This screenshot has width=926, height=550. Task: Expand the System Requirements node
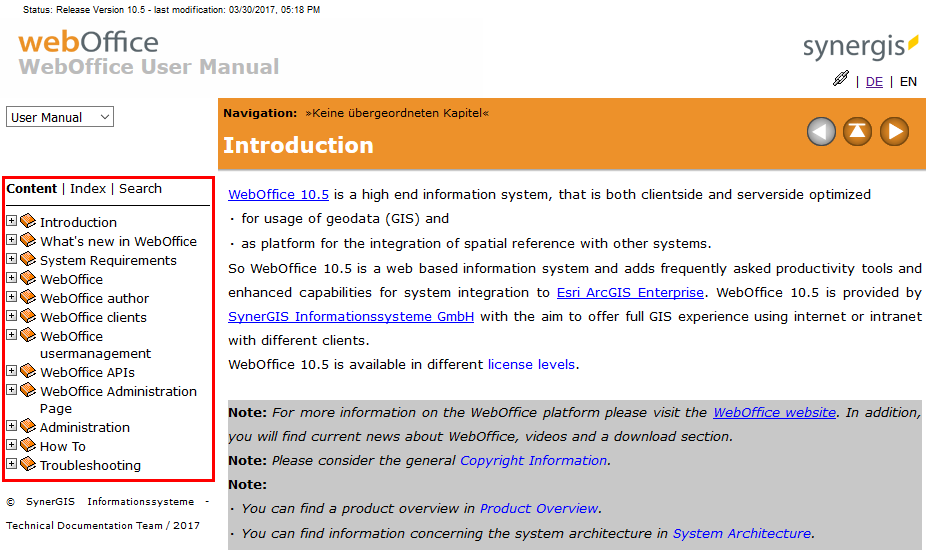tap(11, 258)
